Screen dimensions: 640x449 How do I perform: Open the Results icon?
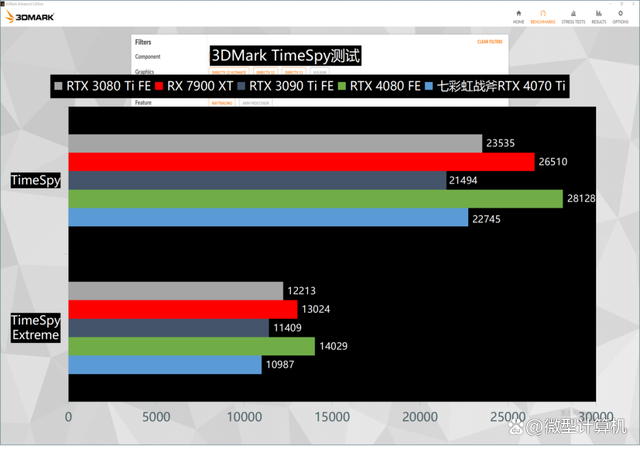click(598, 16)
